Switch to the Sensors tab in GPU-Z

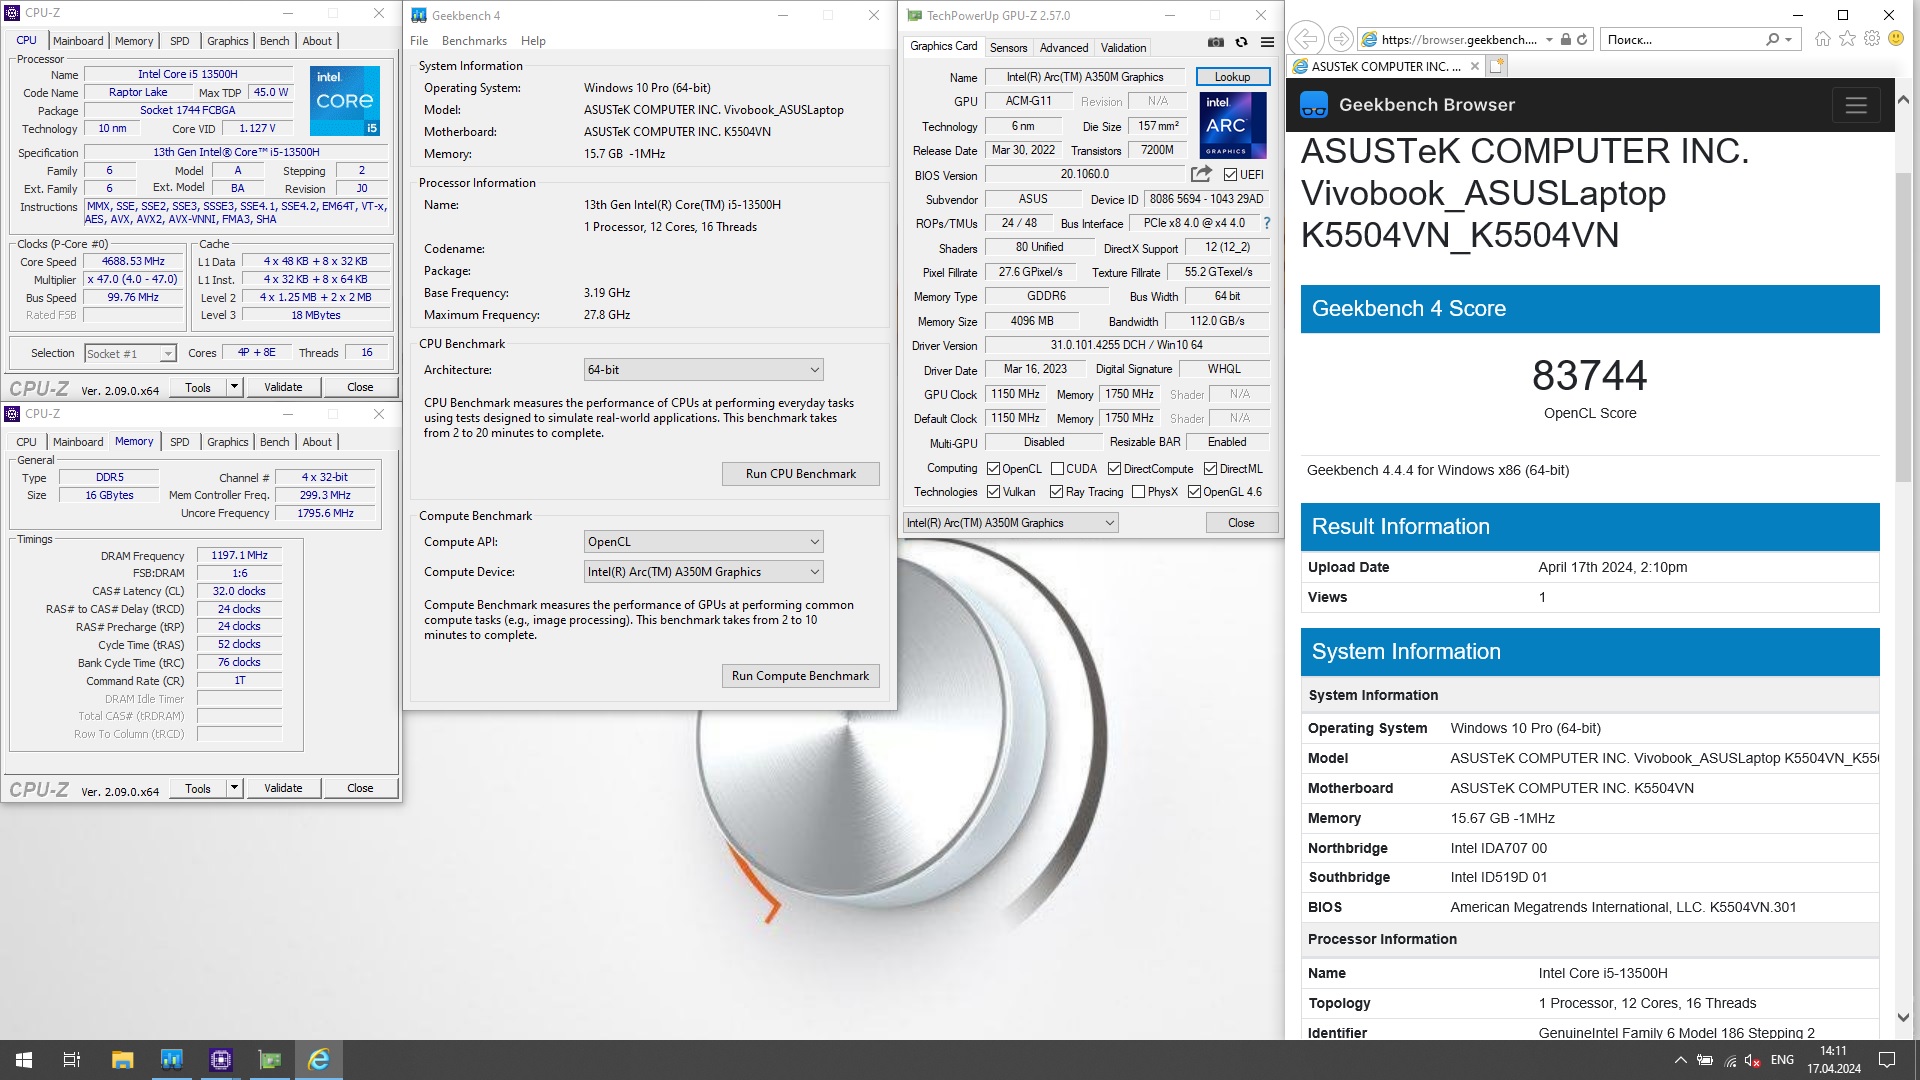[x=1008, y=48]
